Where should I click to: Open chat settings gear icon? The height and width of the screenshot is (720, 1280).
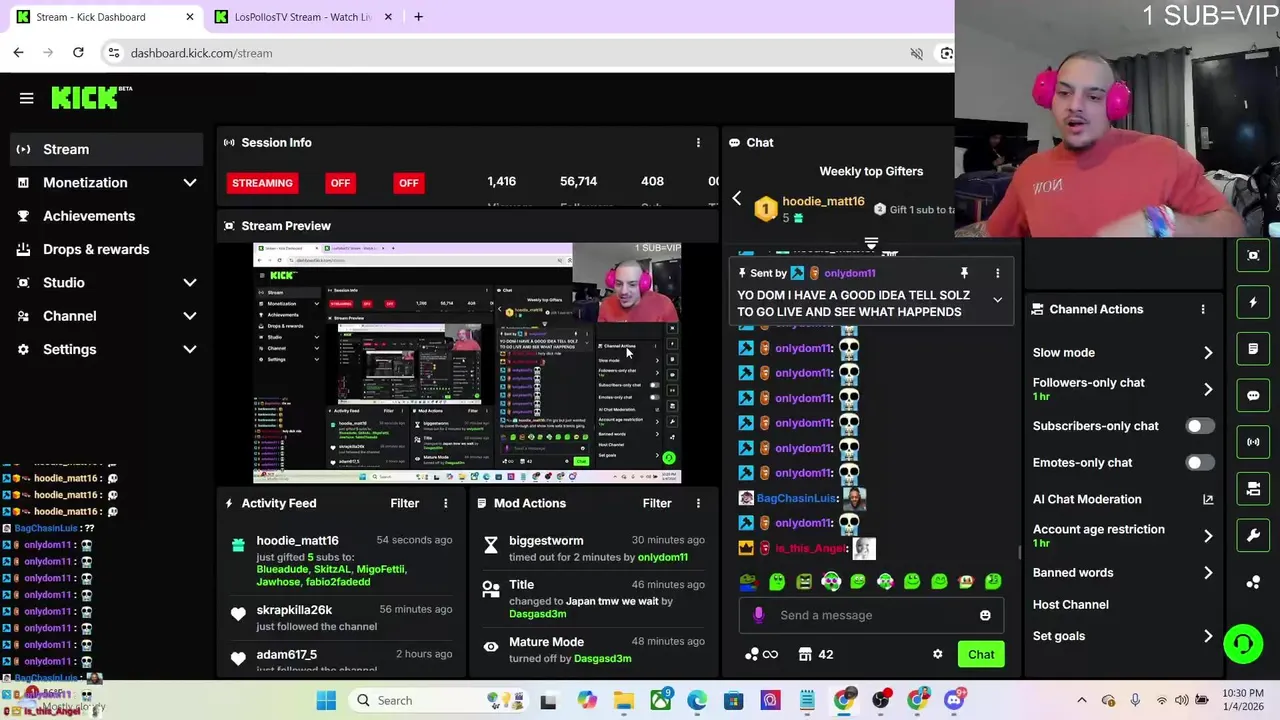click(x=937, y=654)
